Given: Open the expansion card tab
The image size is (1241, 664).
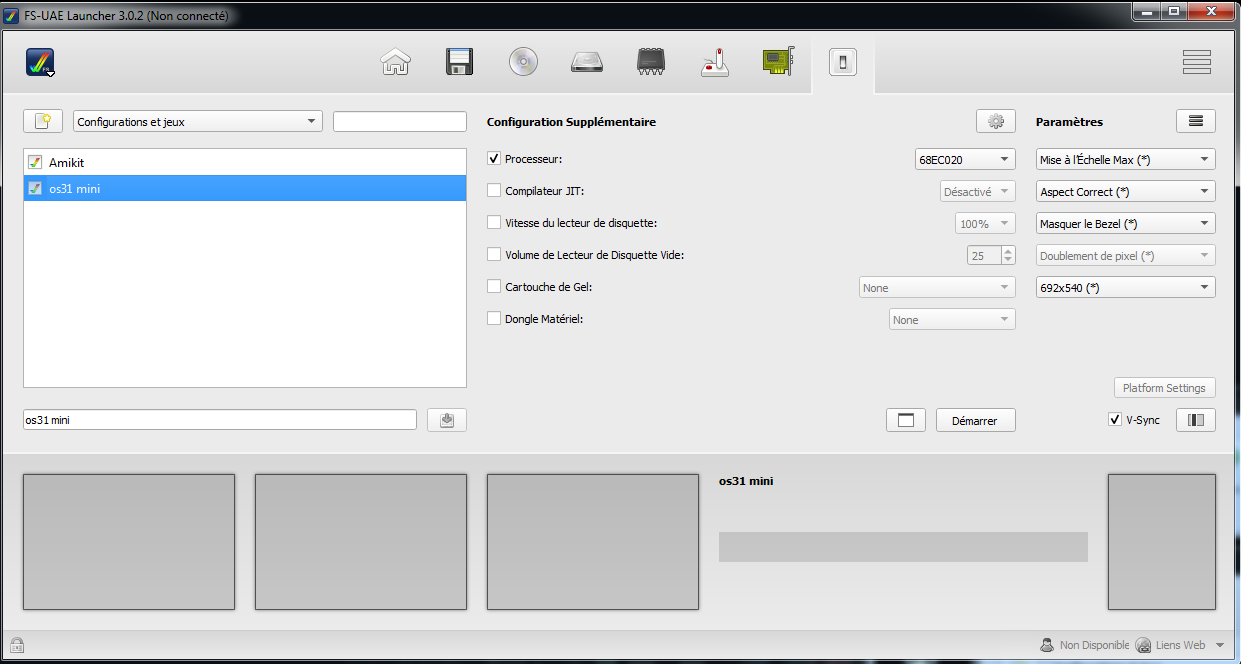Looking at the screenshot, I should (778, 62).
